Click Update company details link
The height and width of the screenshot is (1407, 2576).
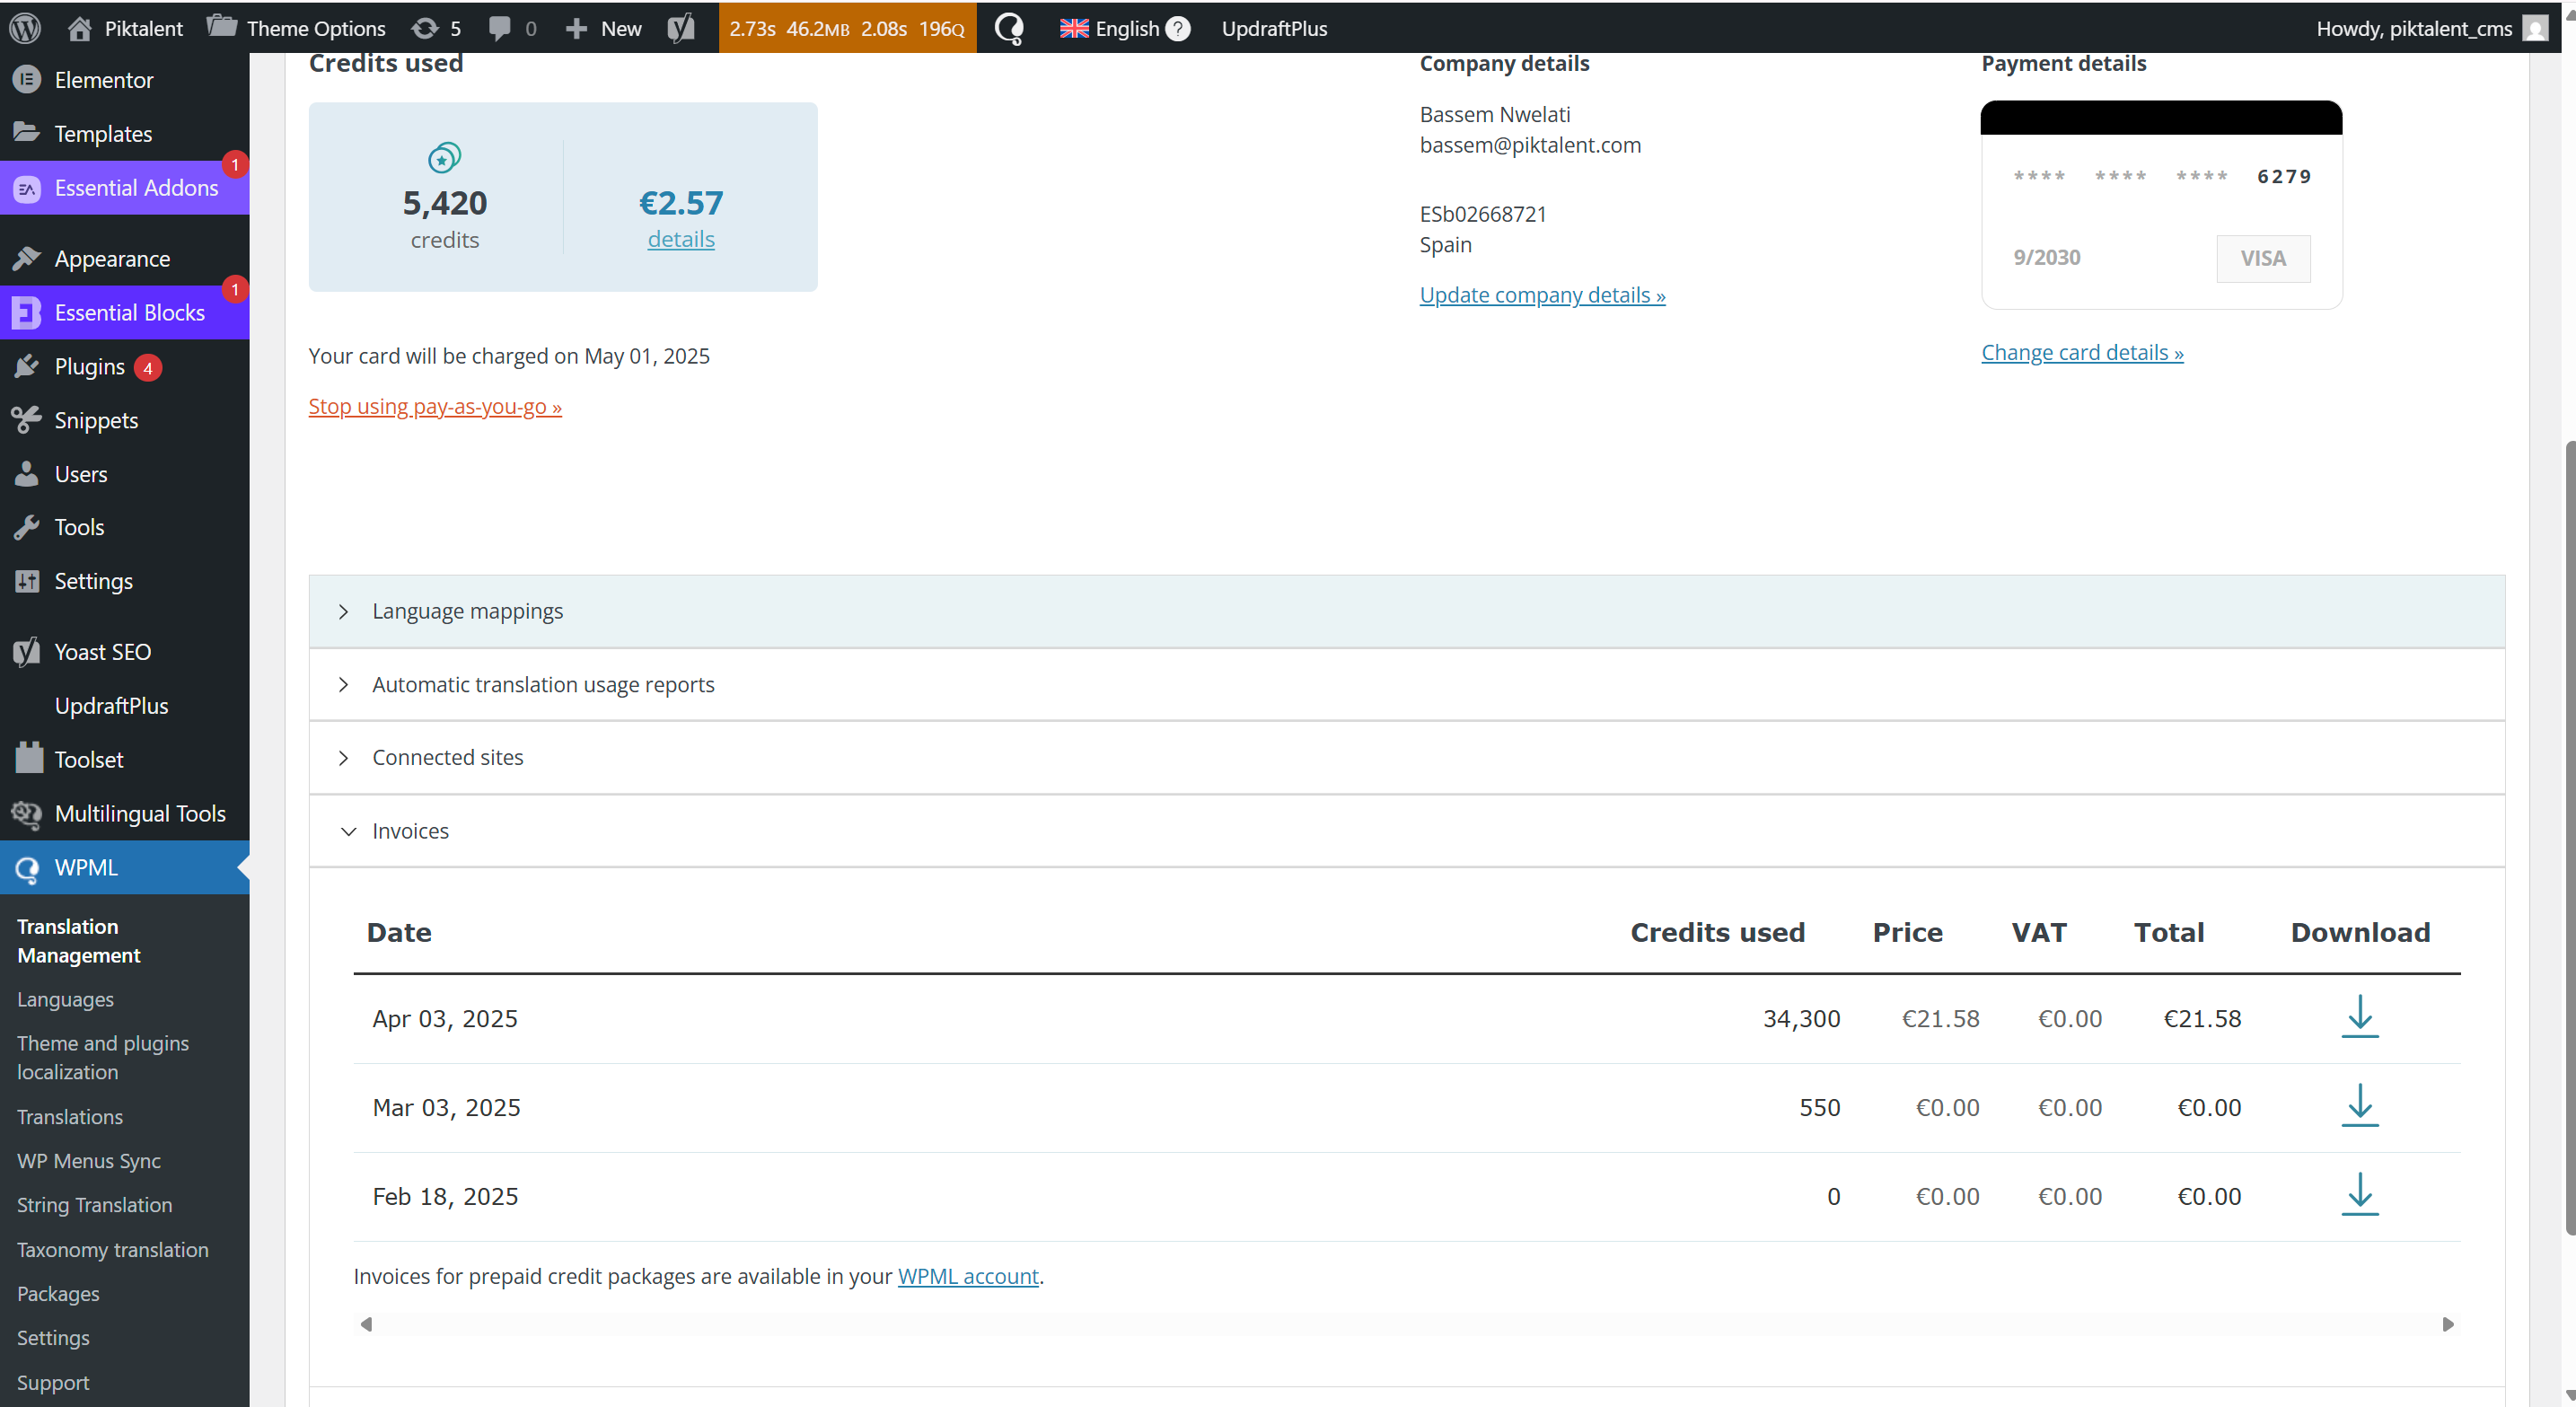coord(1541,295)
